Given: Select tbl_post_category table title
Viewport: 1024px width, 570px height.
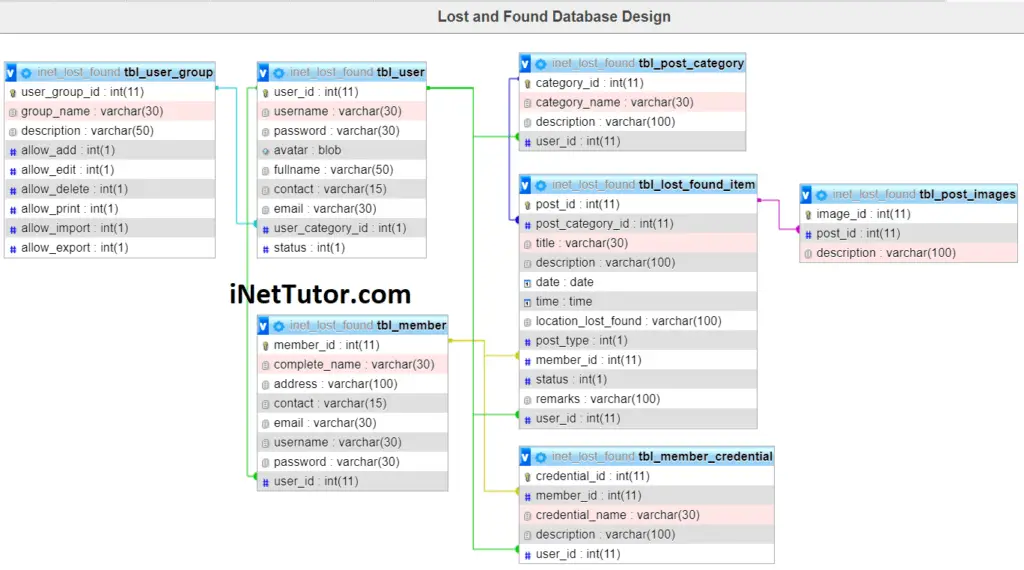Looking at the screenshot, I should click(x=691, y=63).
